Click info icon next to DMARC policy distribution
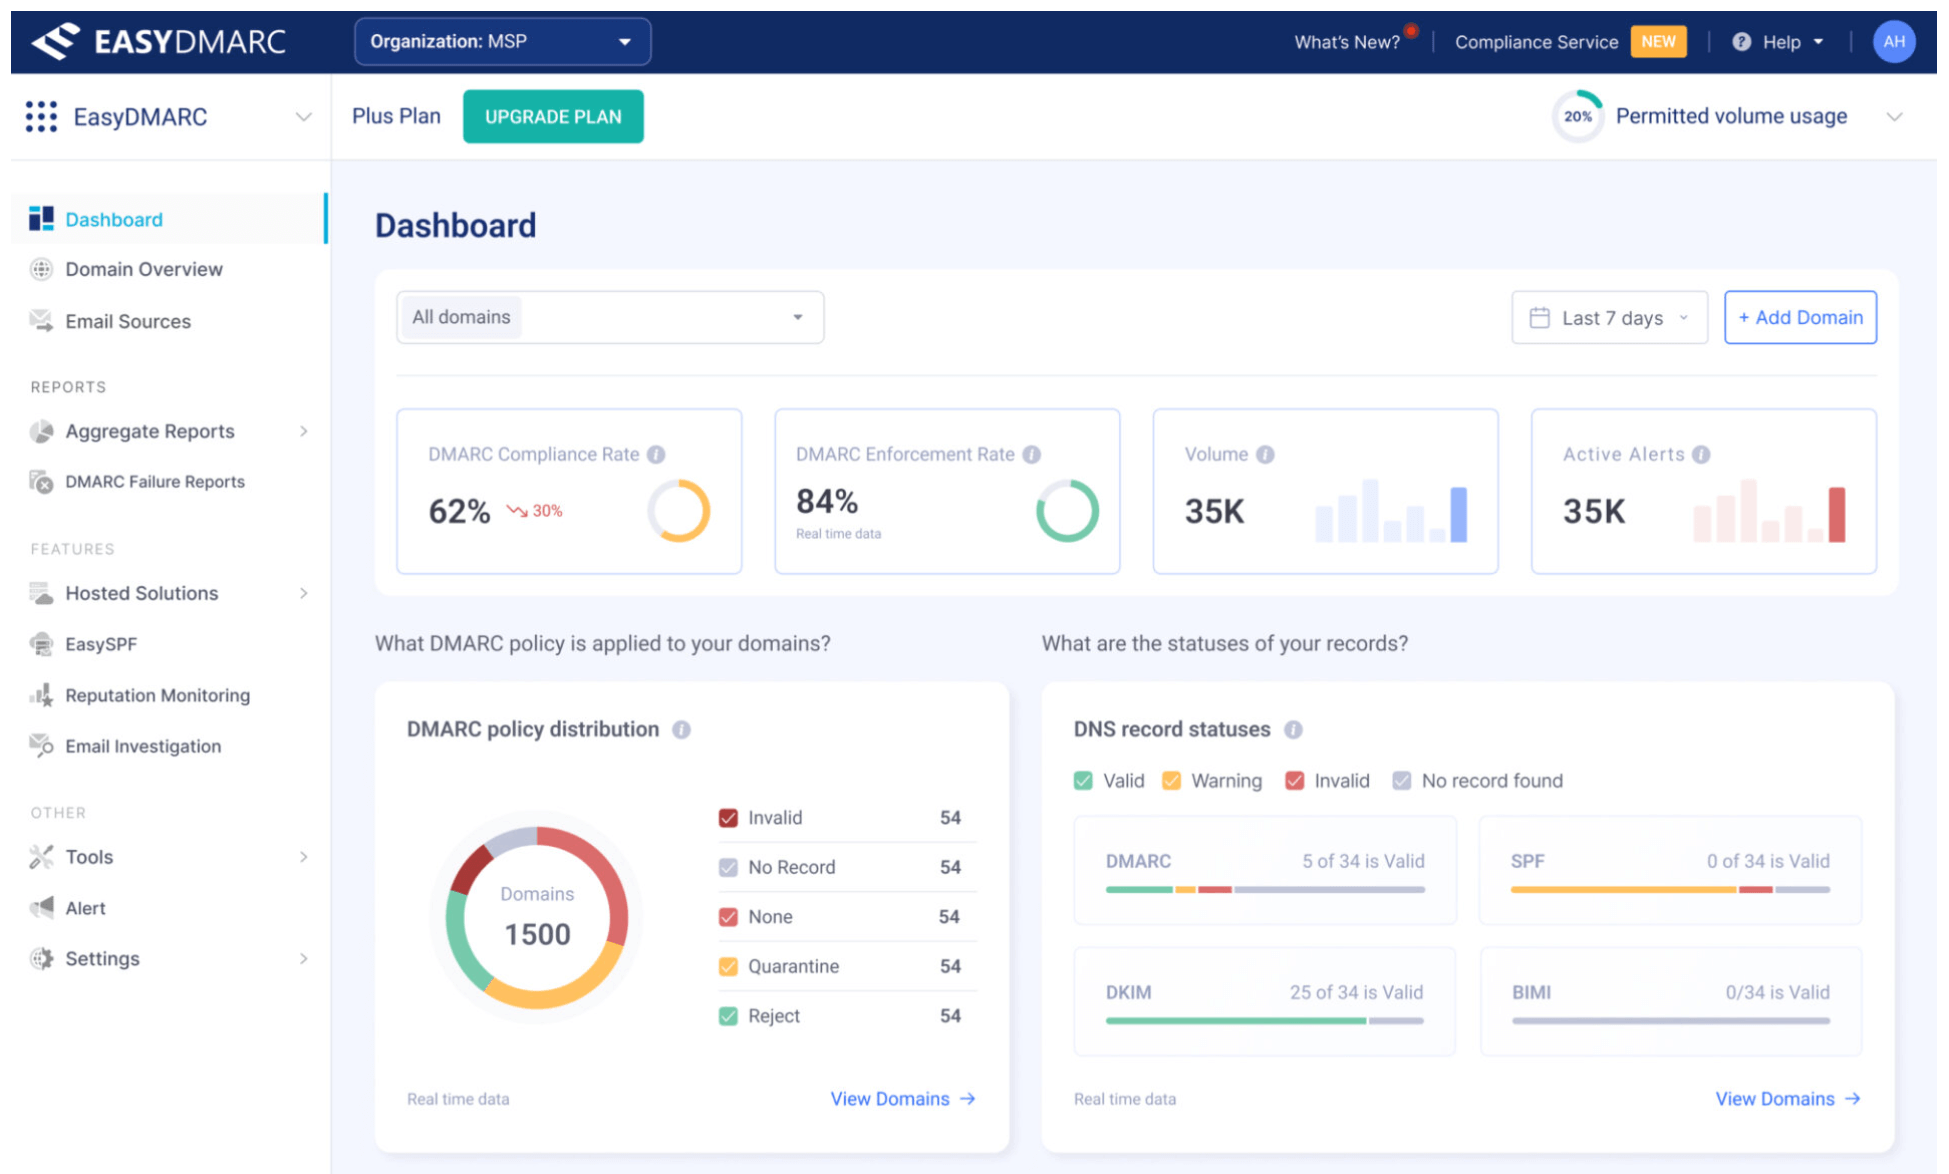 [x=682, y=730]
